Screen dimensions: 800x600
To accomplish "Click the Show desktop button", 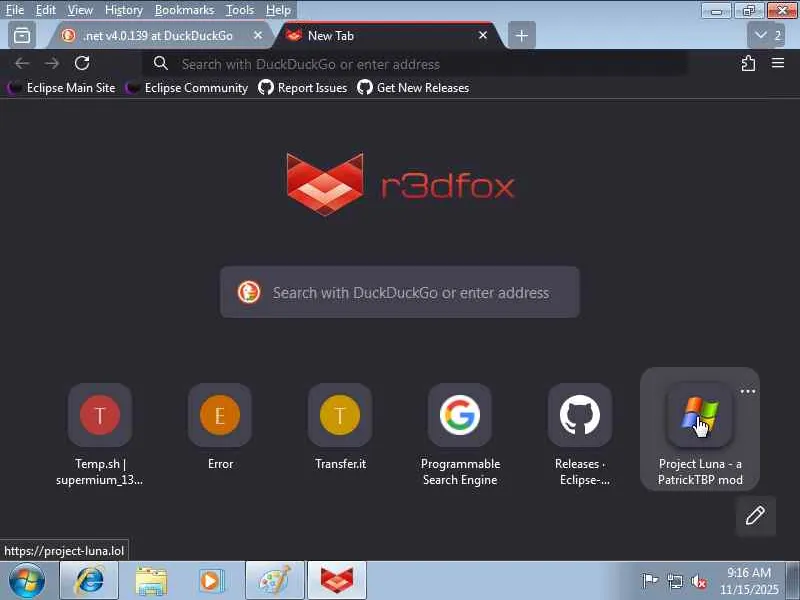I will point(793,581).
